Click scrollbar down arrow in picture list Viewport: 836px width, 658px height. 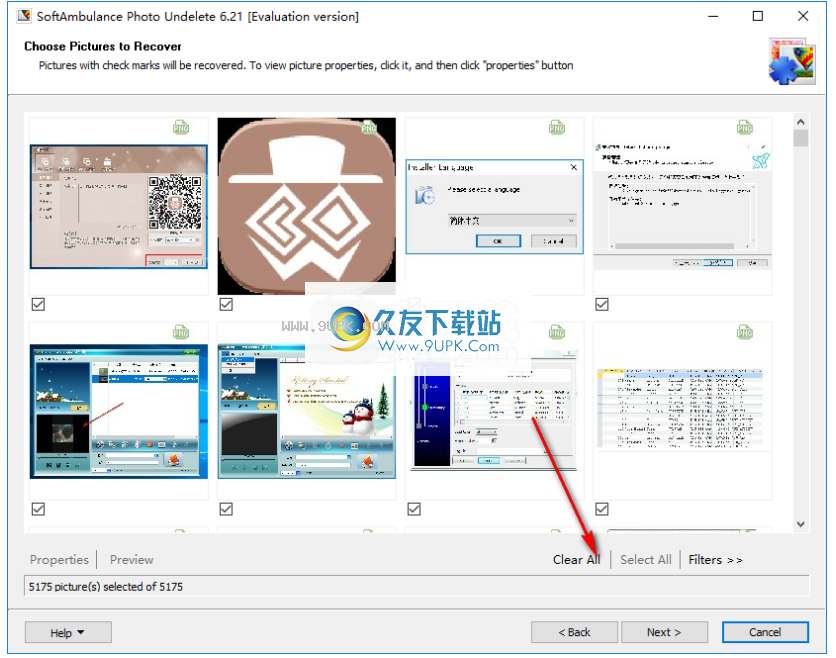(x=800, y=524)
